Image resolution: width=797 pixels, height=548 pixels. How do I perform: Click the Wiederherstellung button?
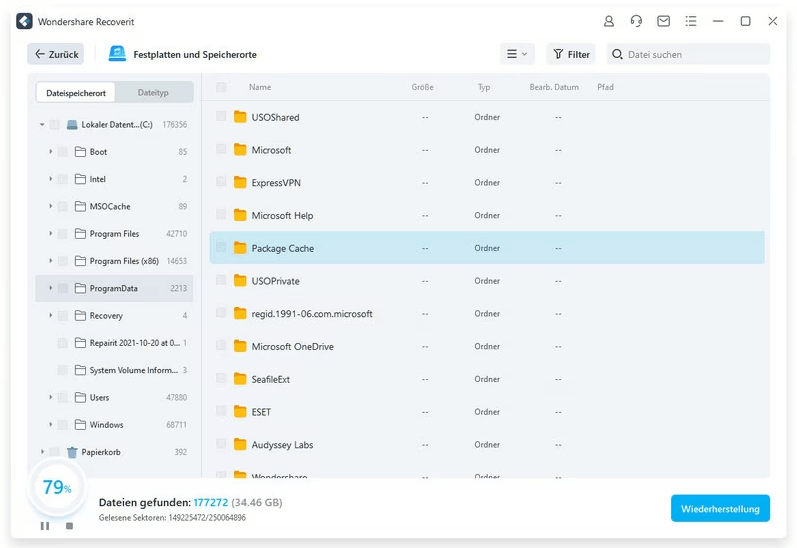tap(720, 508)
